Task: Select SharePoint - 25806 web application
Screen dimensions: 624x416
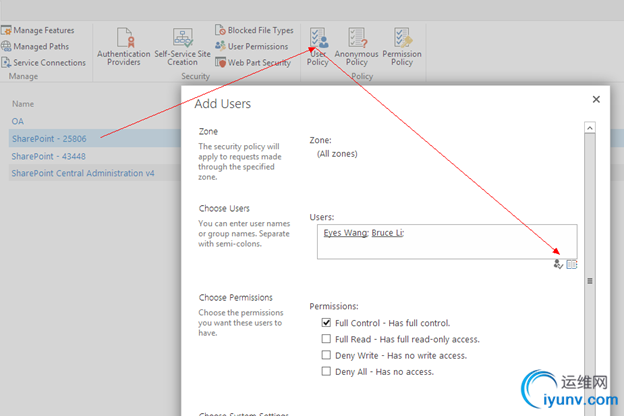Action: tap(49, 139)
